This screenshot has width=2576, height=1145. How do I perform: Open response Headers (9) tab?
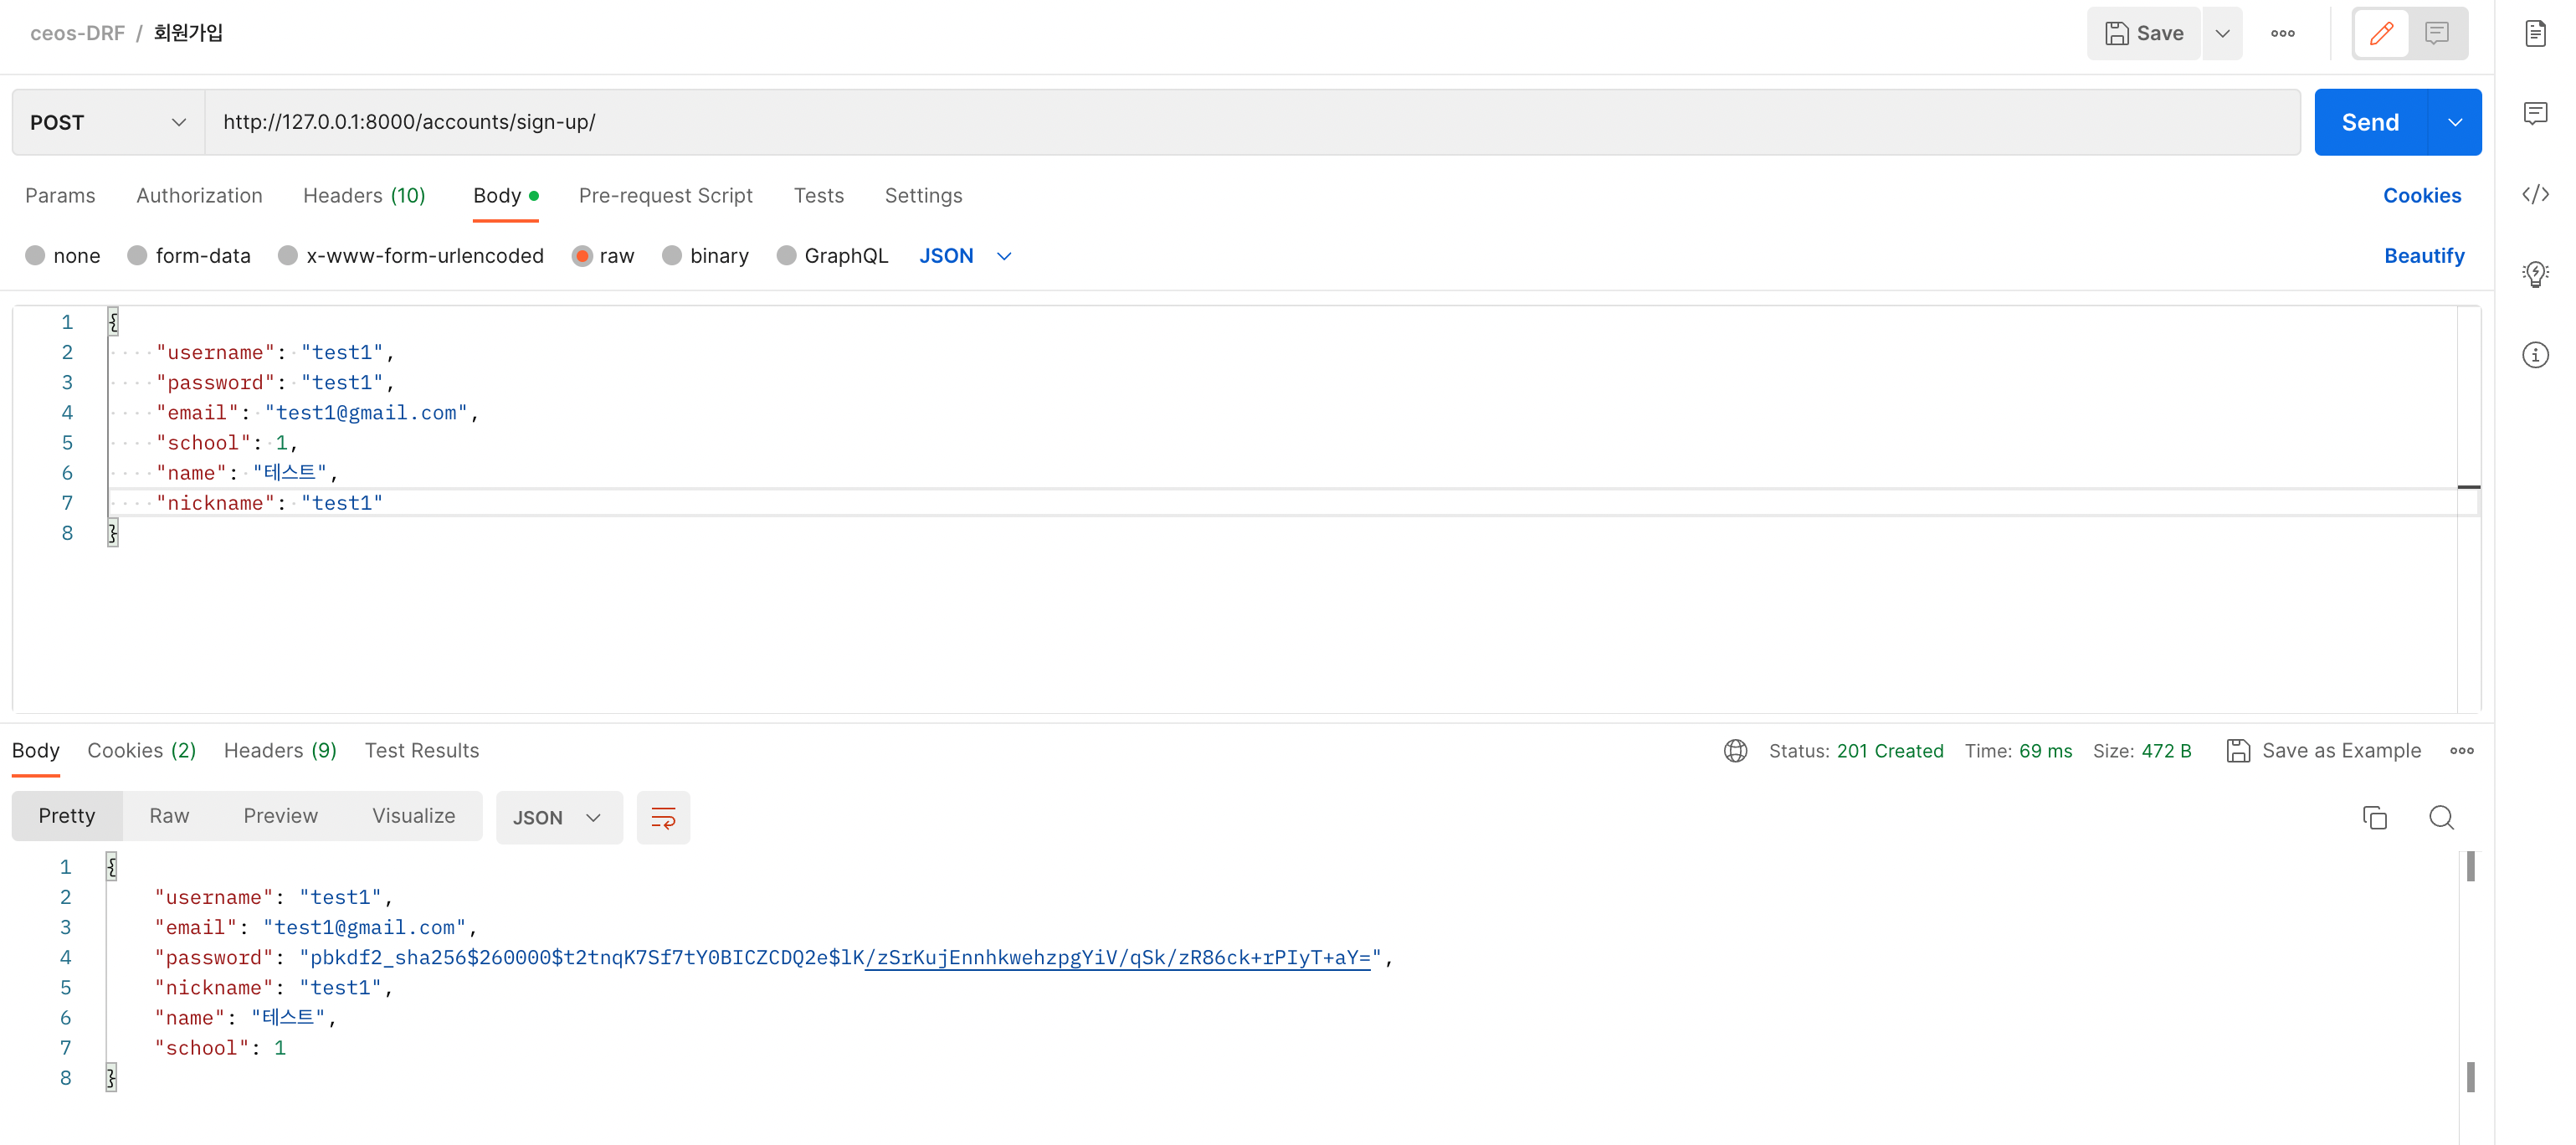click(280, 751)
